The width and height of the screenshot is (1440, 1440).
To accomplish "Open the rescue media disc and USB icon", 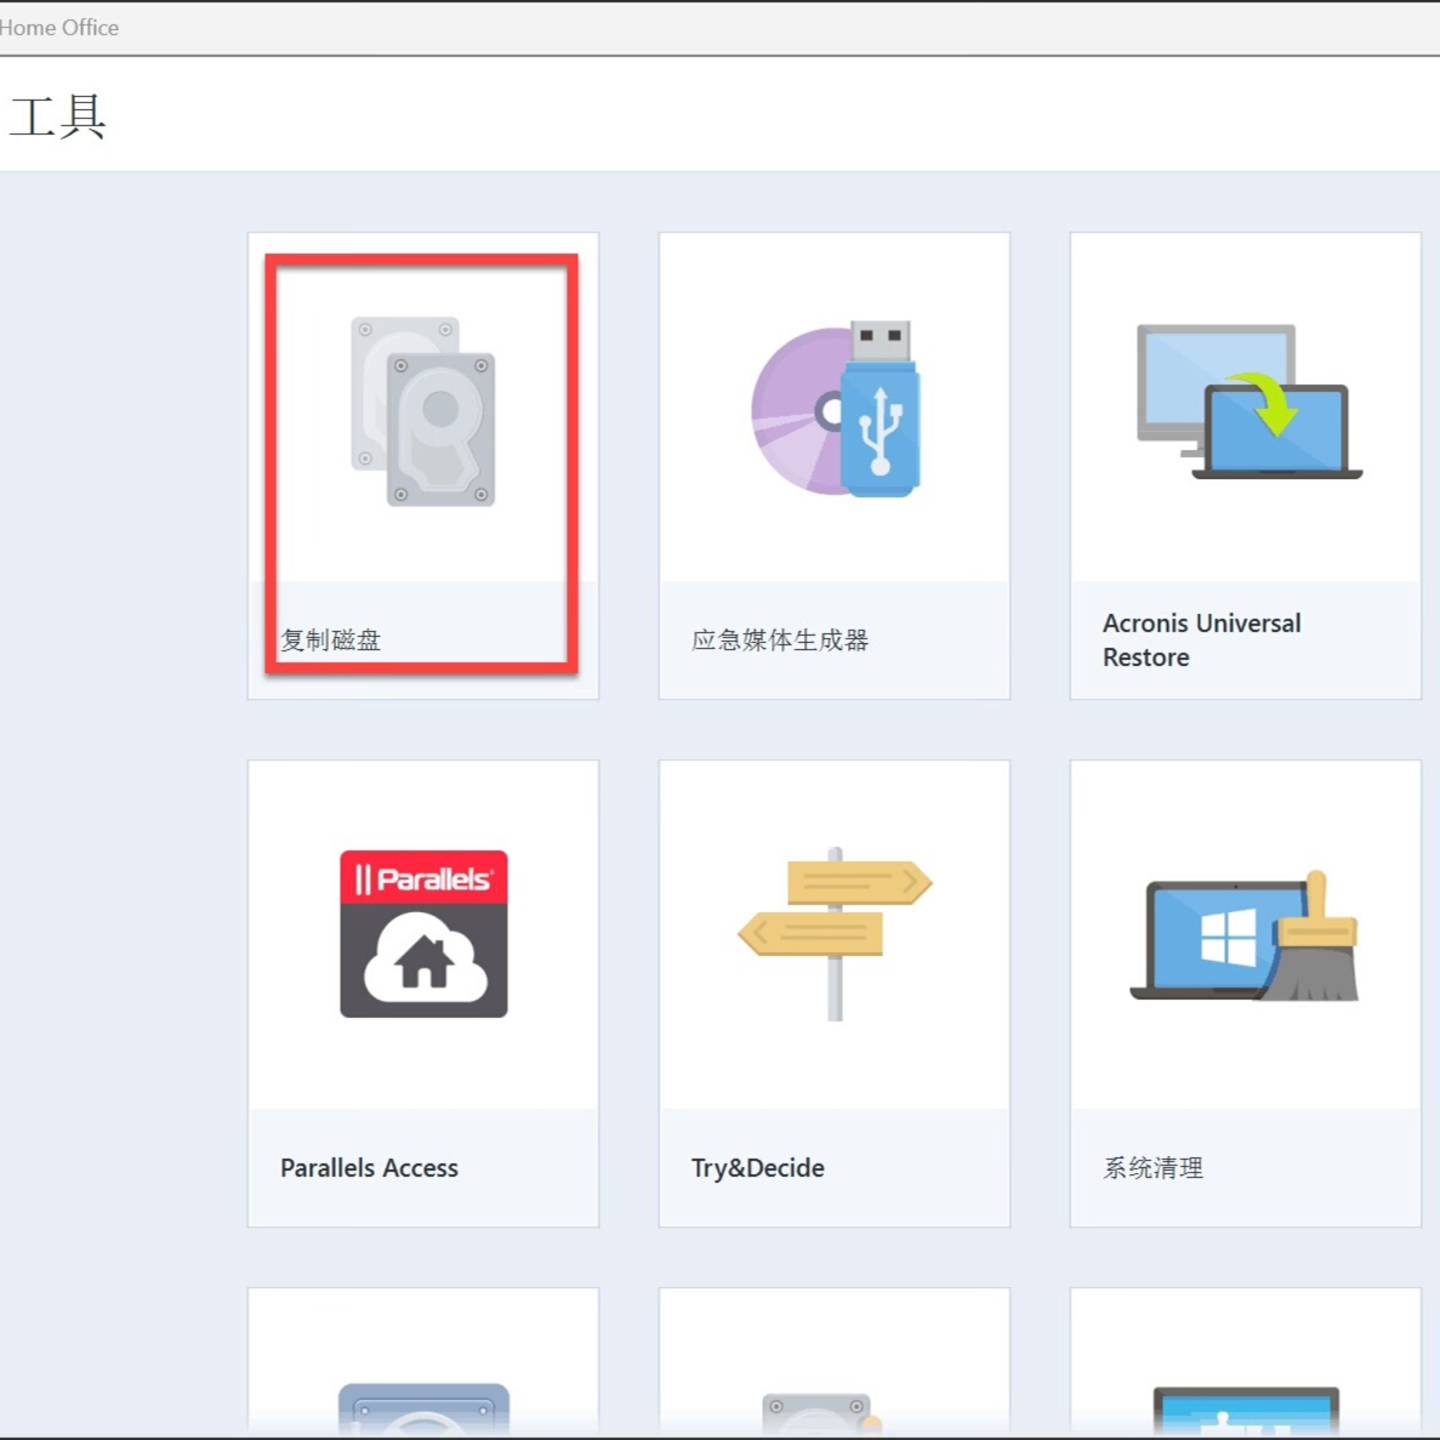I will [x=836, y=408].
